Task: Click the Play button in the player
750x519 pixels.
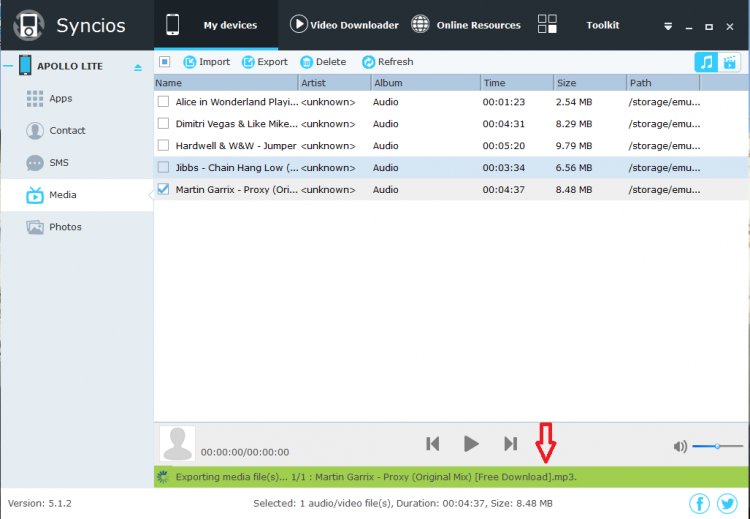Action: (471, 444)
